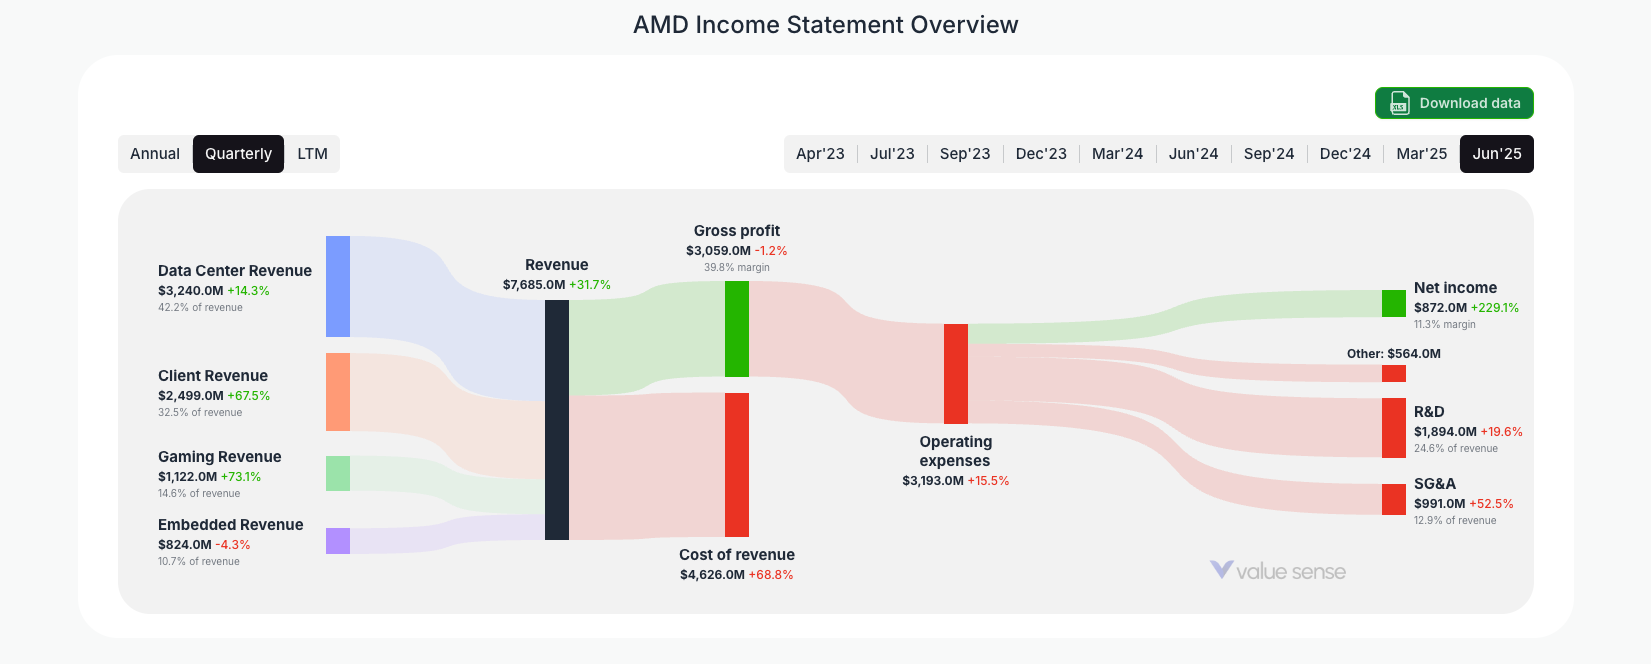Switch to the Dec'23 quarter
1651x664 pixels.
[1040, 153]
